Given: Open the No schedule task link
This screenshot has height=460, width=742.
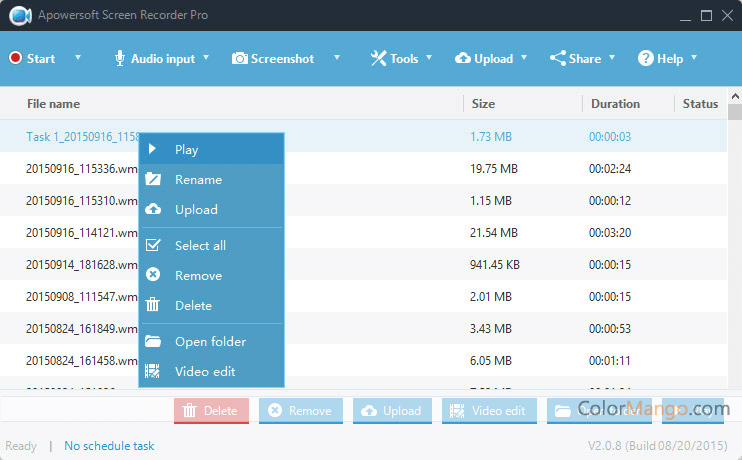Looking at the screenshot, I should [109, 446].
